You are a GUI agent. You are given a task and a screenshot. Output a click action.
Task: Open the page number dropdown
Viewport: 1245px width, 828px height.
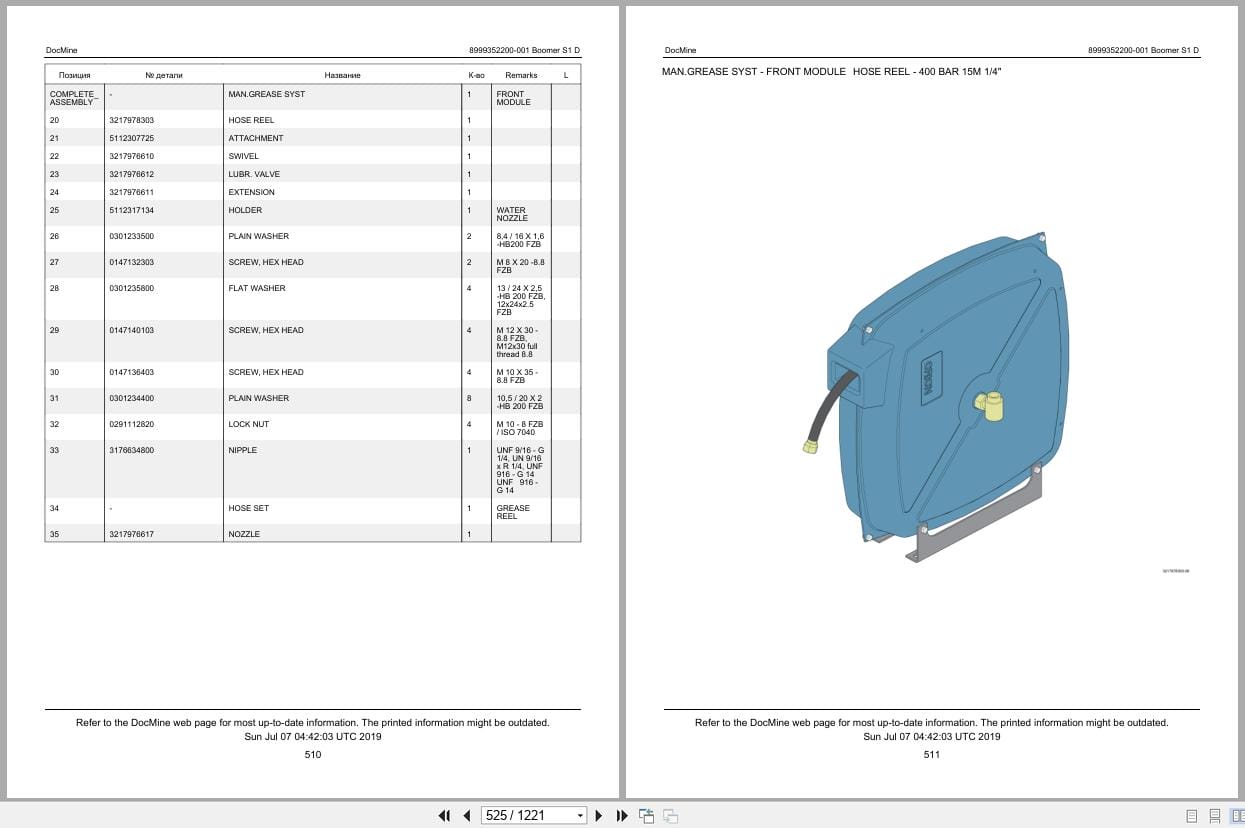point(580,815)
